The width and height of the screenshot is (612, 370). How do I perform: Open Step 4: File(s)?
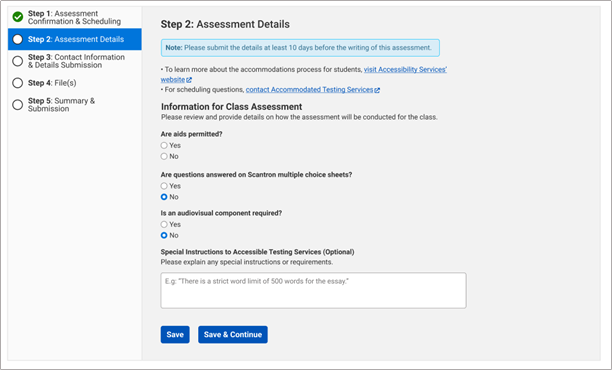tap(75, 83)
